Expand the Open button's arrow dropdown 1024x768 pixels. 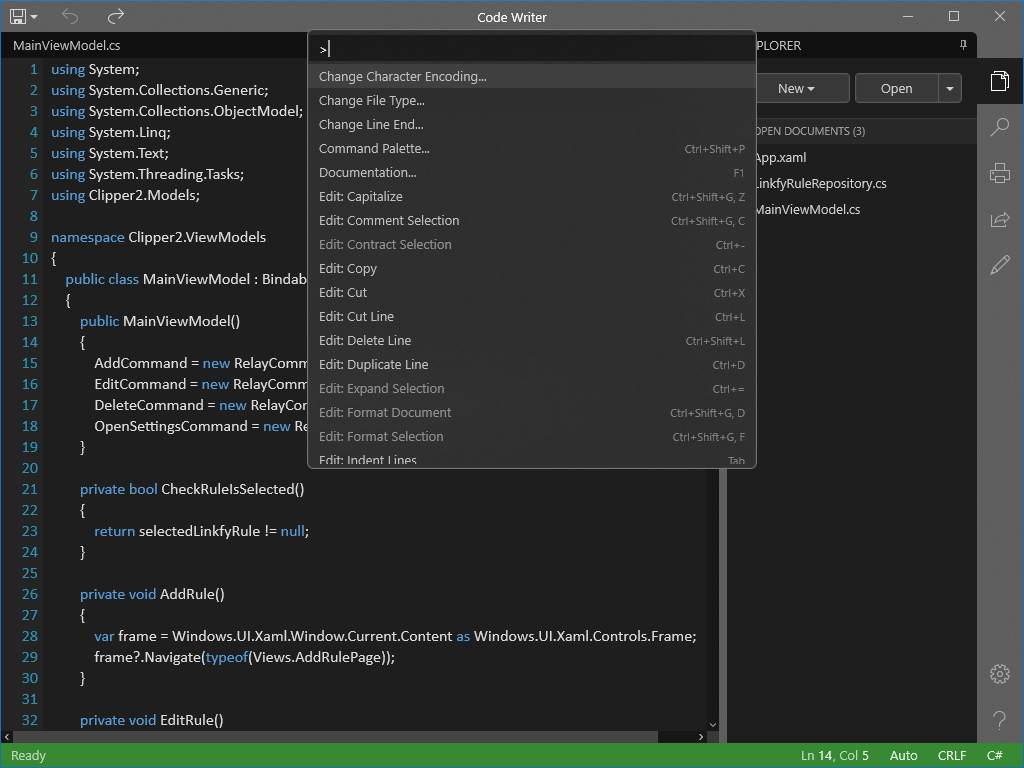click(x=950, y=88)
